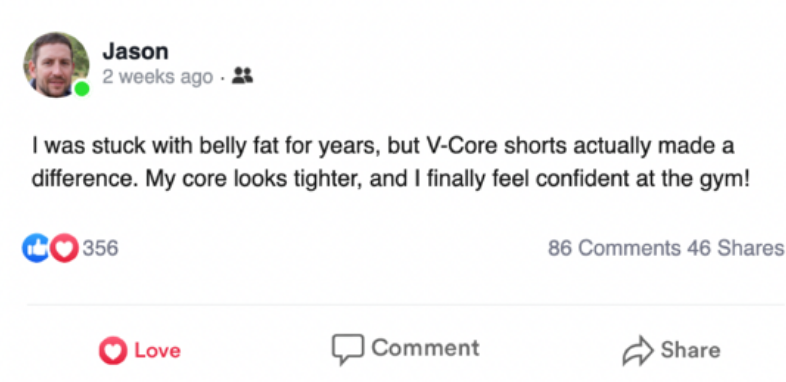Open the Jason profile name link
This screenshot has width=786, height=382.
[x=135, y=52]
